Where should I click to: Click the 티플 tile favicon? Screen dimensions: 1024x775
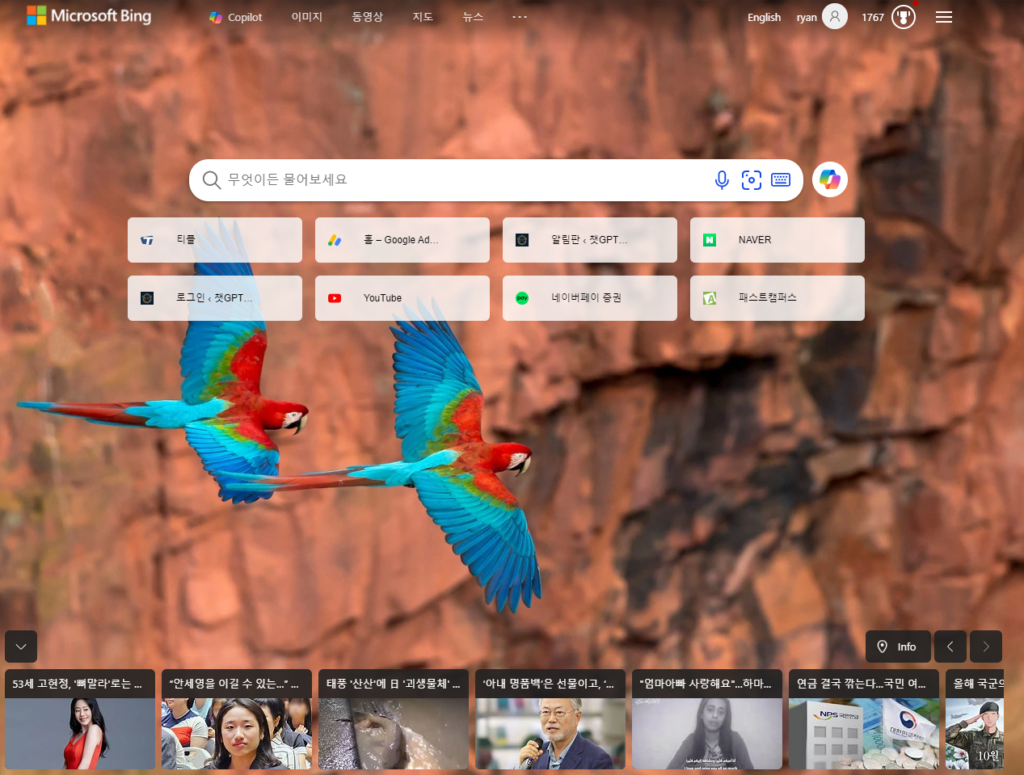(x=147, y=240)
